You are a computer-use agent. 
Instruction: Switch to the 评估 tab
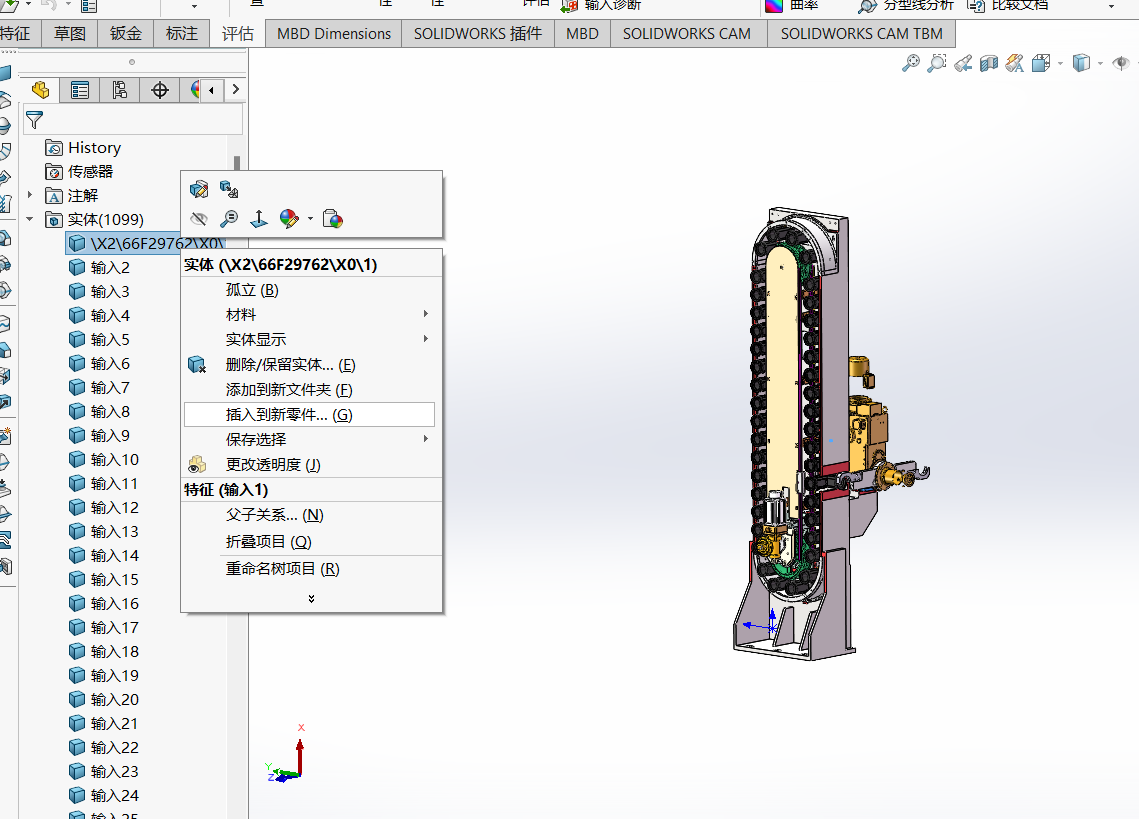click(x=238, y=33)
